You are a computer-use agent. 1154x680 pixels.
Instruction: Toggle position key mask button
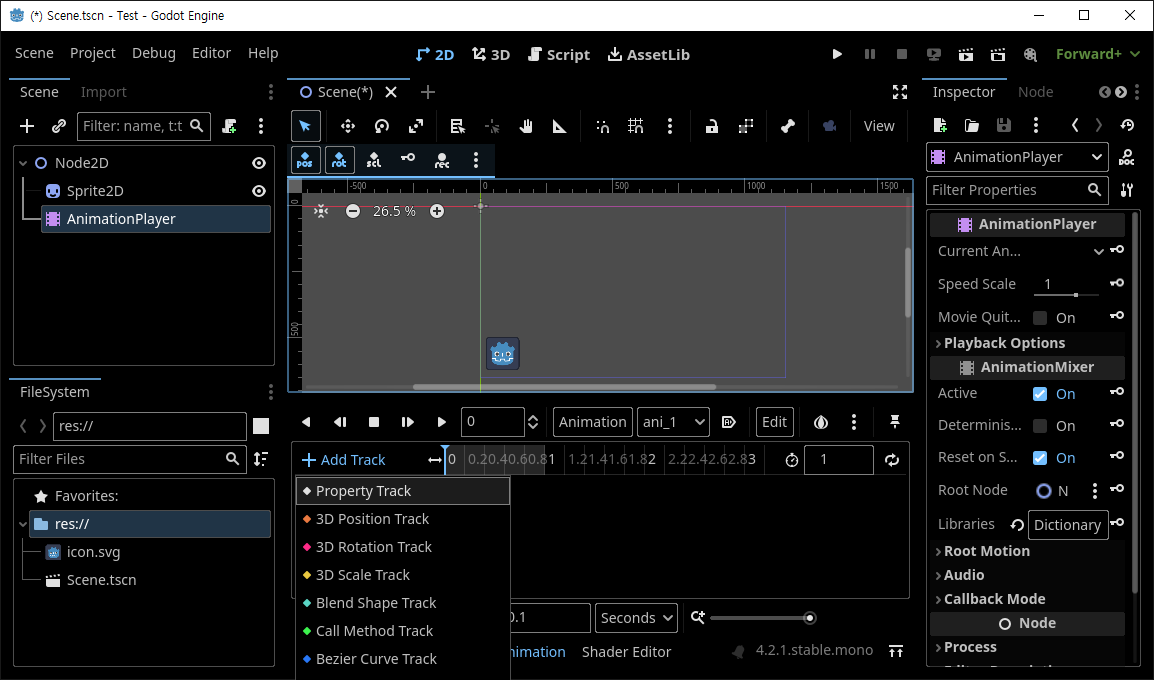pos(305,159)
